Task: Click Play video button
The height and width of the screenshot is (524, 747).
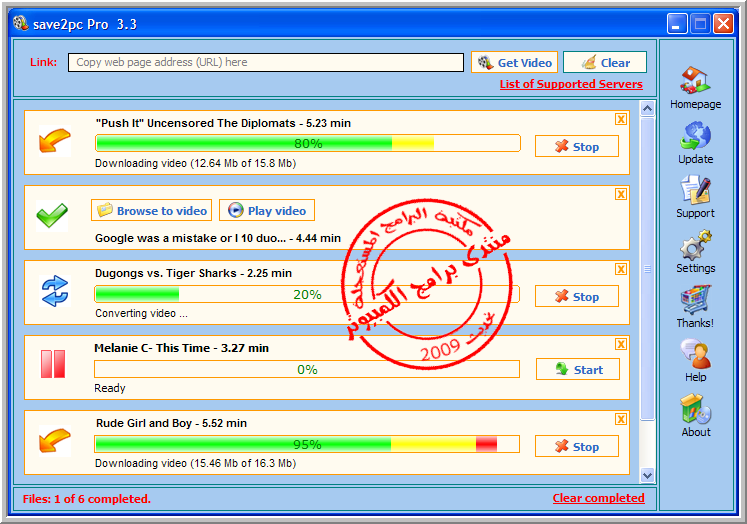Action: pos(267,210)
